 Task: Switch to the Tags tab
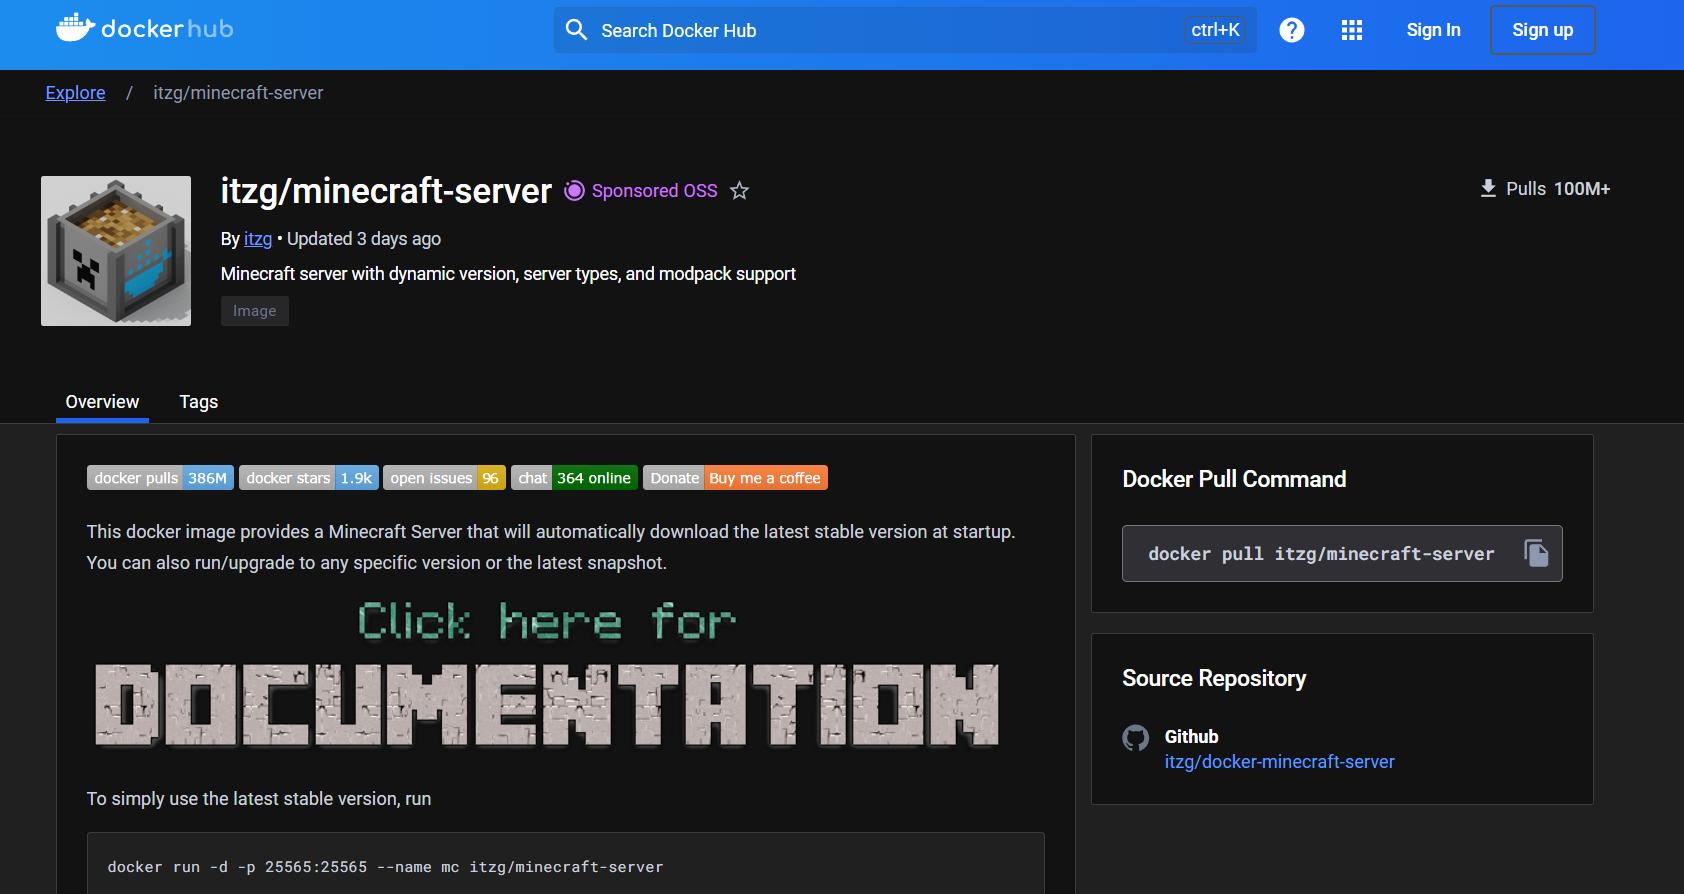tap(198, 402)
